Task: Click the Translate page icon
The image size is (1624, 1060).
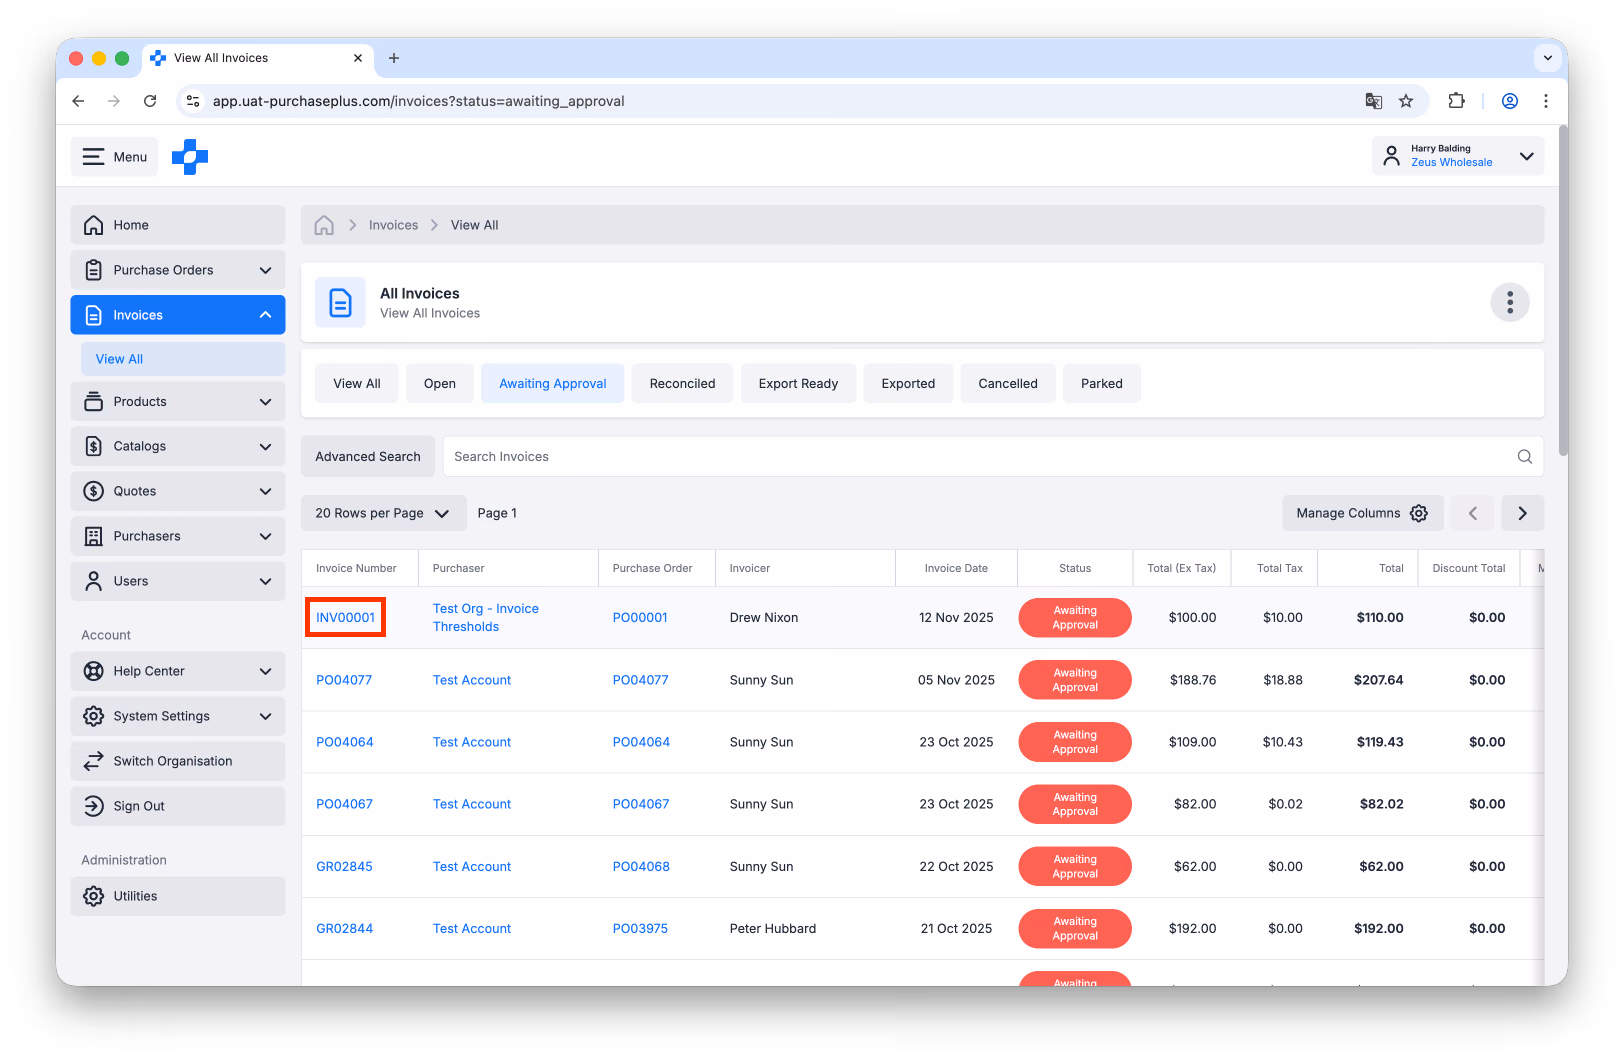Action: click(1374, 101)
